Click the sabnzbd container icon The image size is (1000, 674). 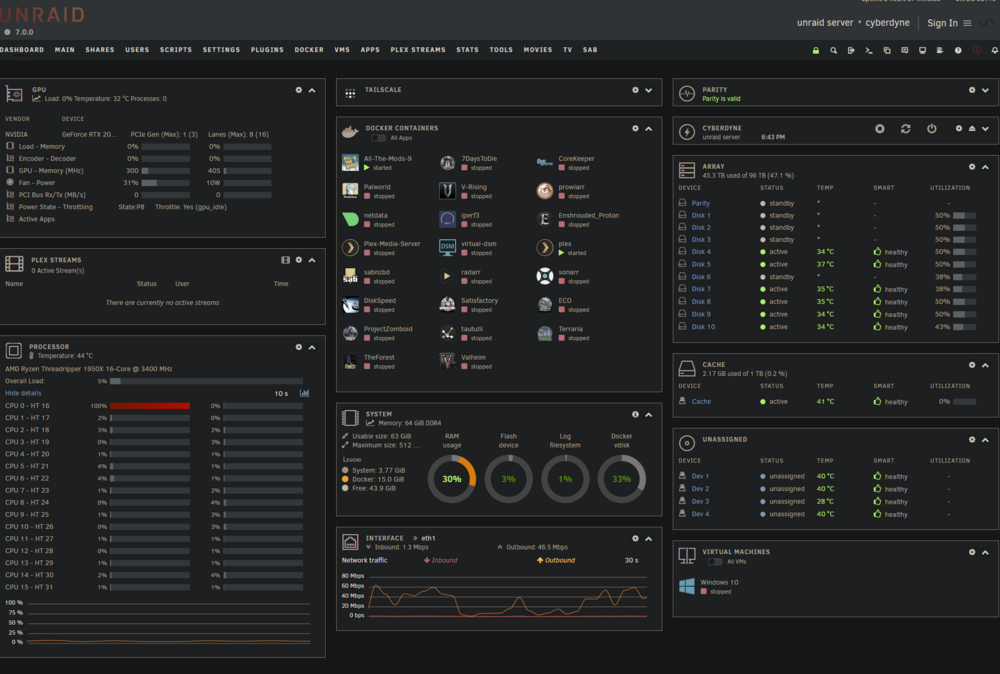(350, 276)
